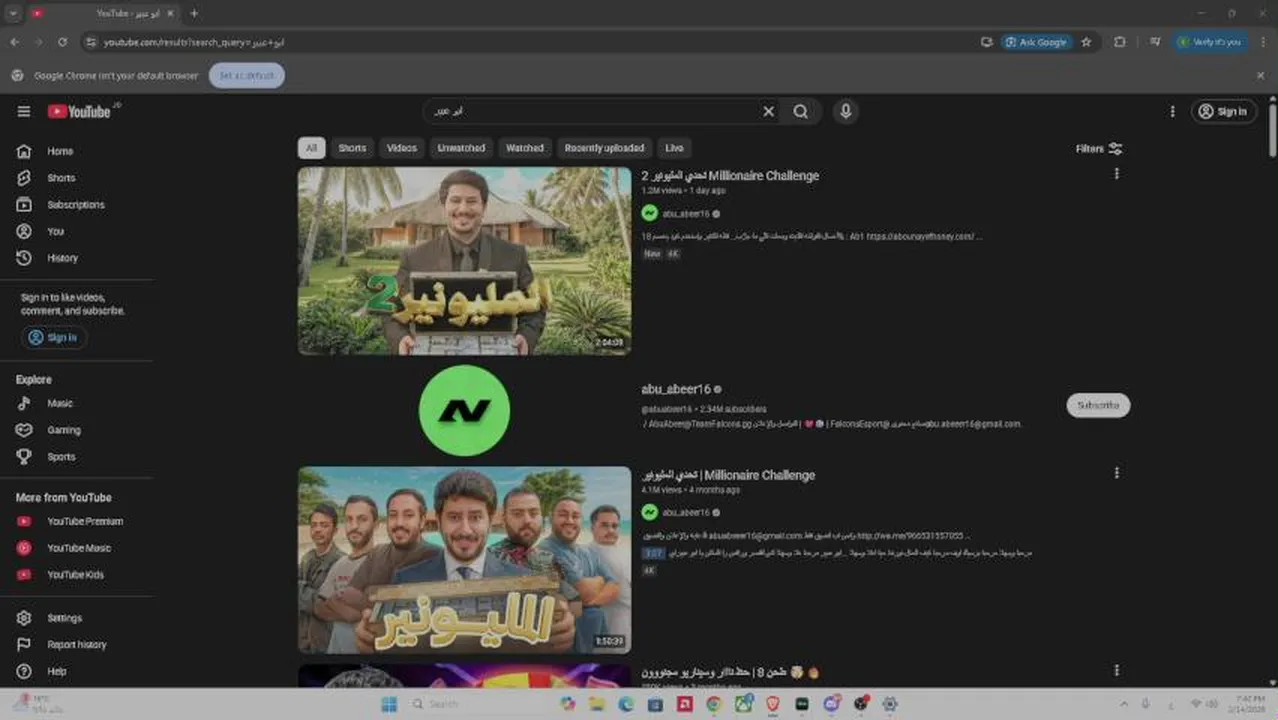The height and width of the screenshot is (720, 1278).
Task: Click the magnifier search button
Action: [x=801, y=111]
